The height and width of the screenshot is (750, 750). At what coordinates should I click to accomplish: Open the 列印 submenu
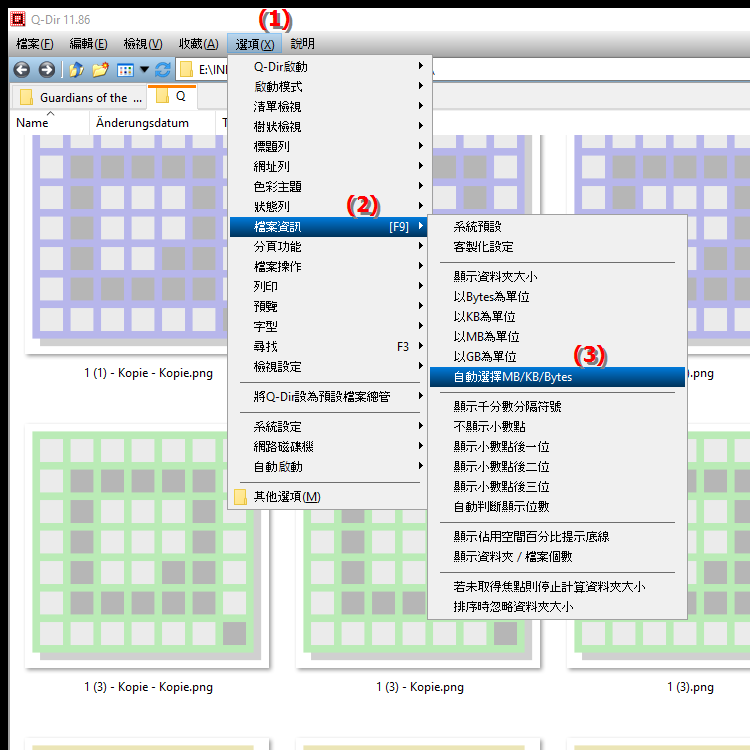[330, 287]
